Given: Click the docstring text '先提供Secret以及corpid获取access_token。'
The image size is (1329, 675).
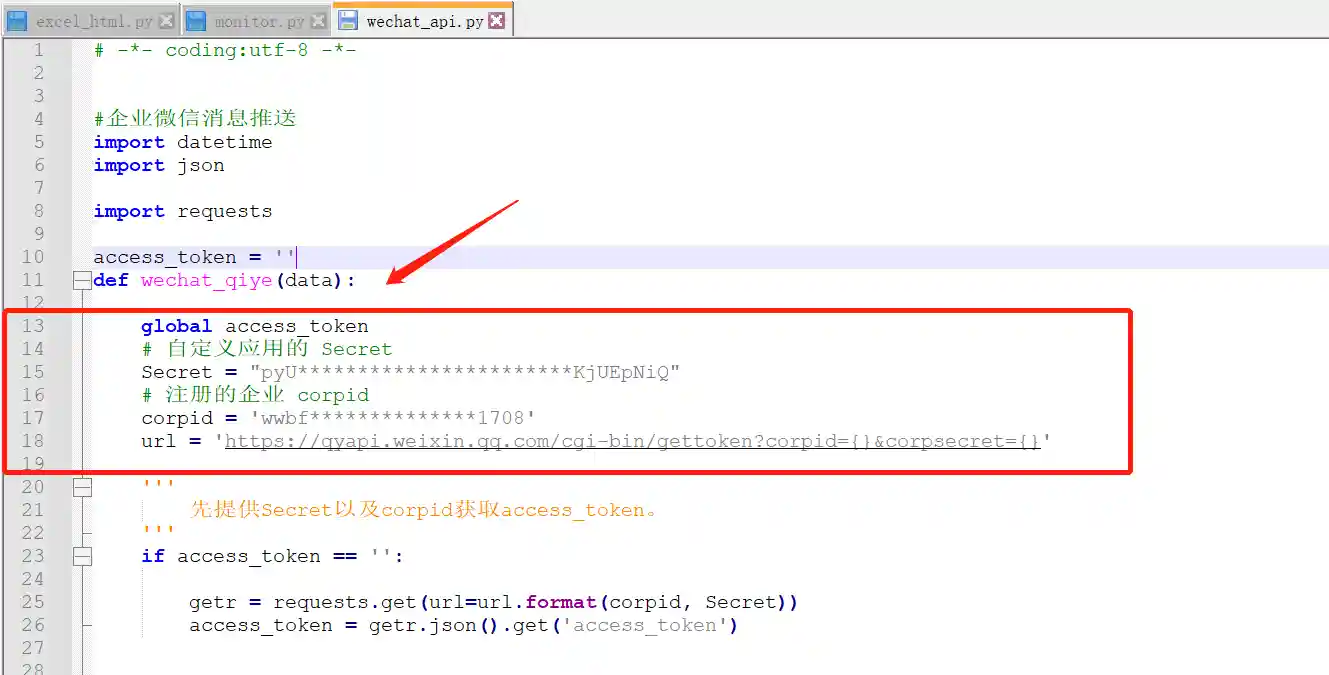Looking at the screenshot, I should [424, 510].
